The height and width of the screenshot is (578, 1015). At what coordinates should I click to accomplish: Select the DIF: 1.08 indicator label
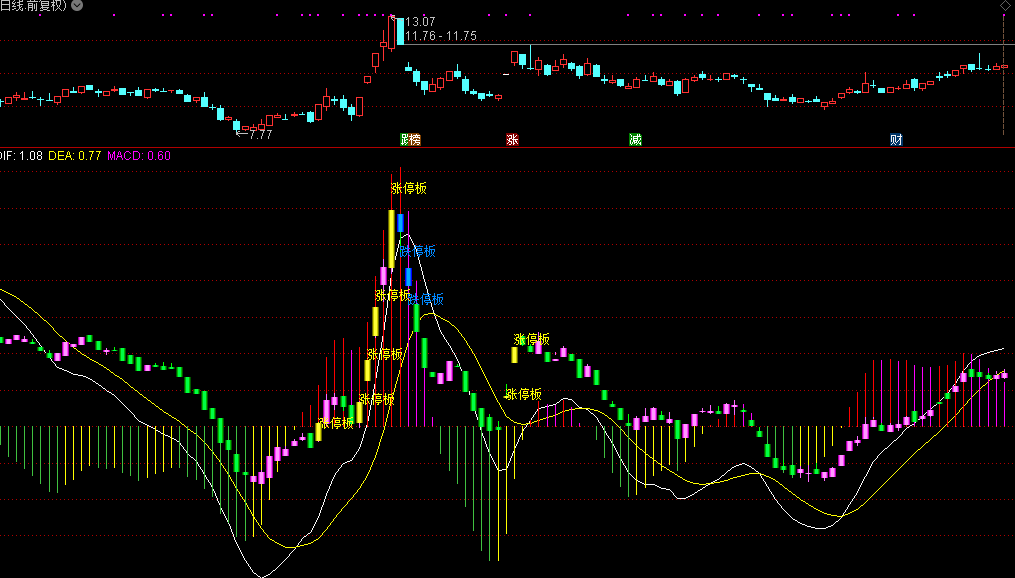click(x=20, y=155)
